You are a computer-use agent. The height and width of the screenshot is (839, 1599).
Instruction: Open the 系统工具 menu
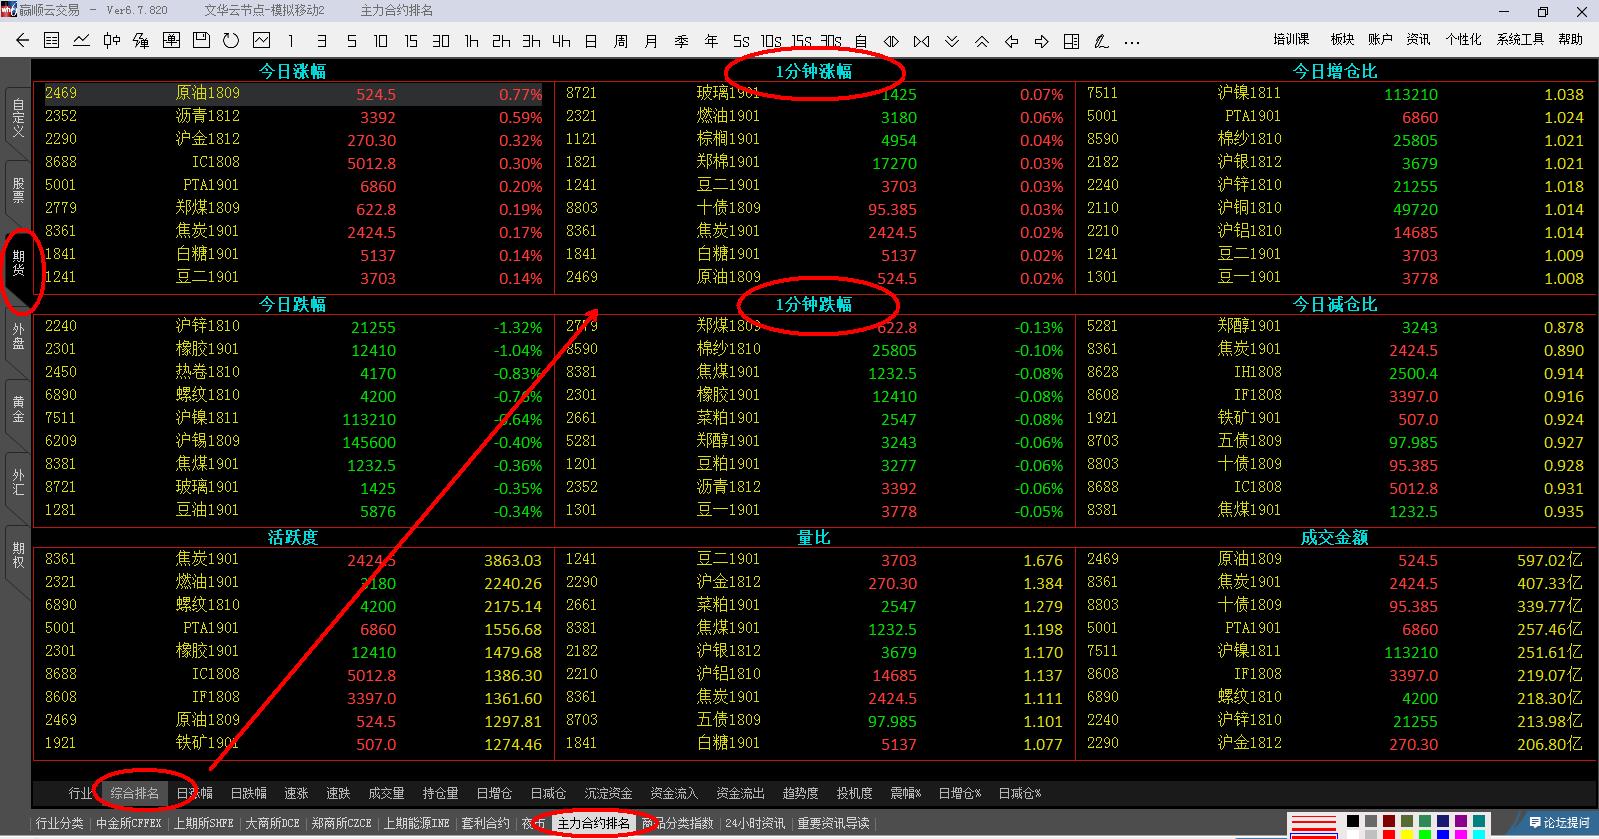[1519, 39]
